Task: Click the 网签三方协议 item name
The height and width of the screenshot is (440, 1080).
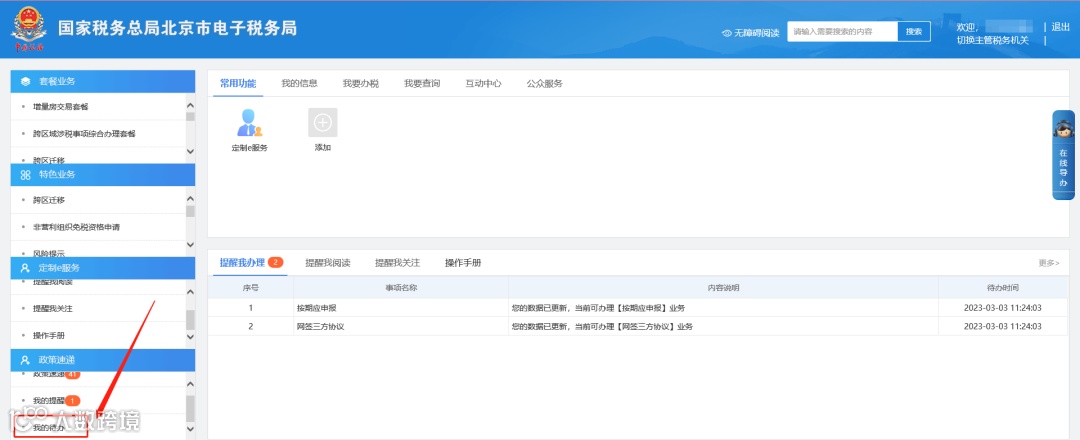Action: point(320,326)
